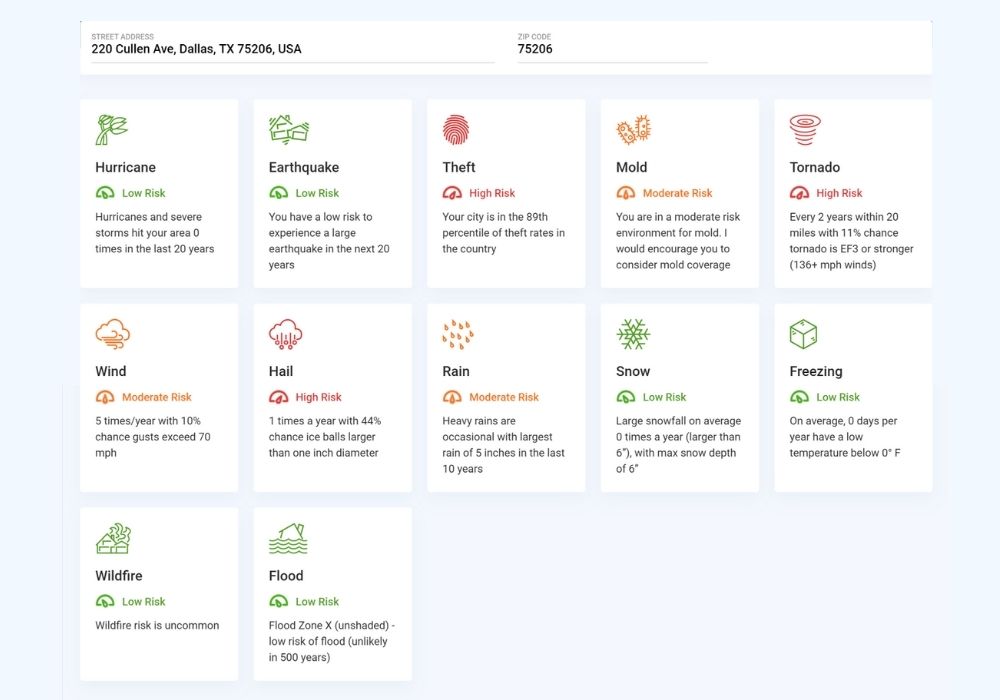The width and height of the screenshot is (1000, 700).
Task: Click the Mold spores icon
Action: [633, 130]
